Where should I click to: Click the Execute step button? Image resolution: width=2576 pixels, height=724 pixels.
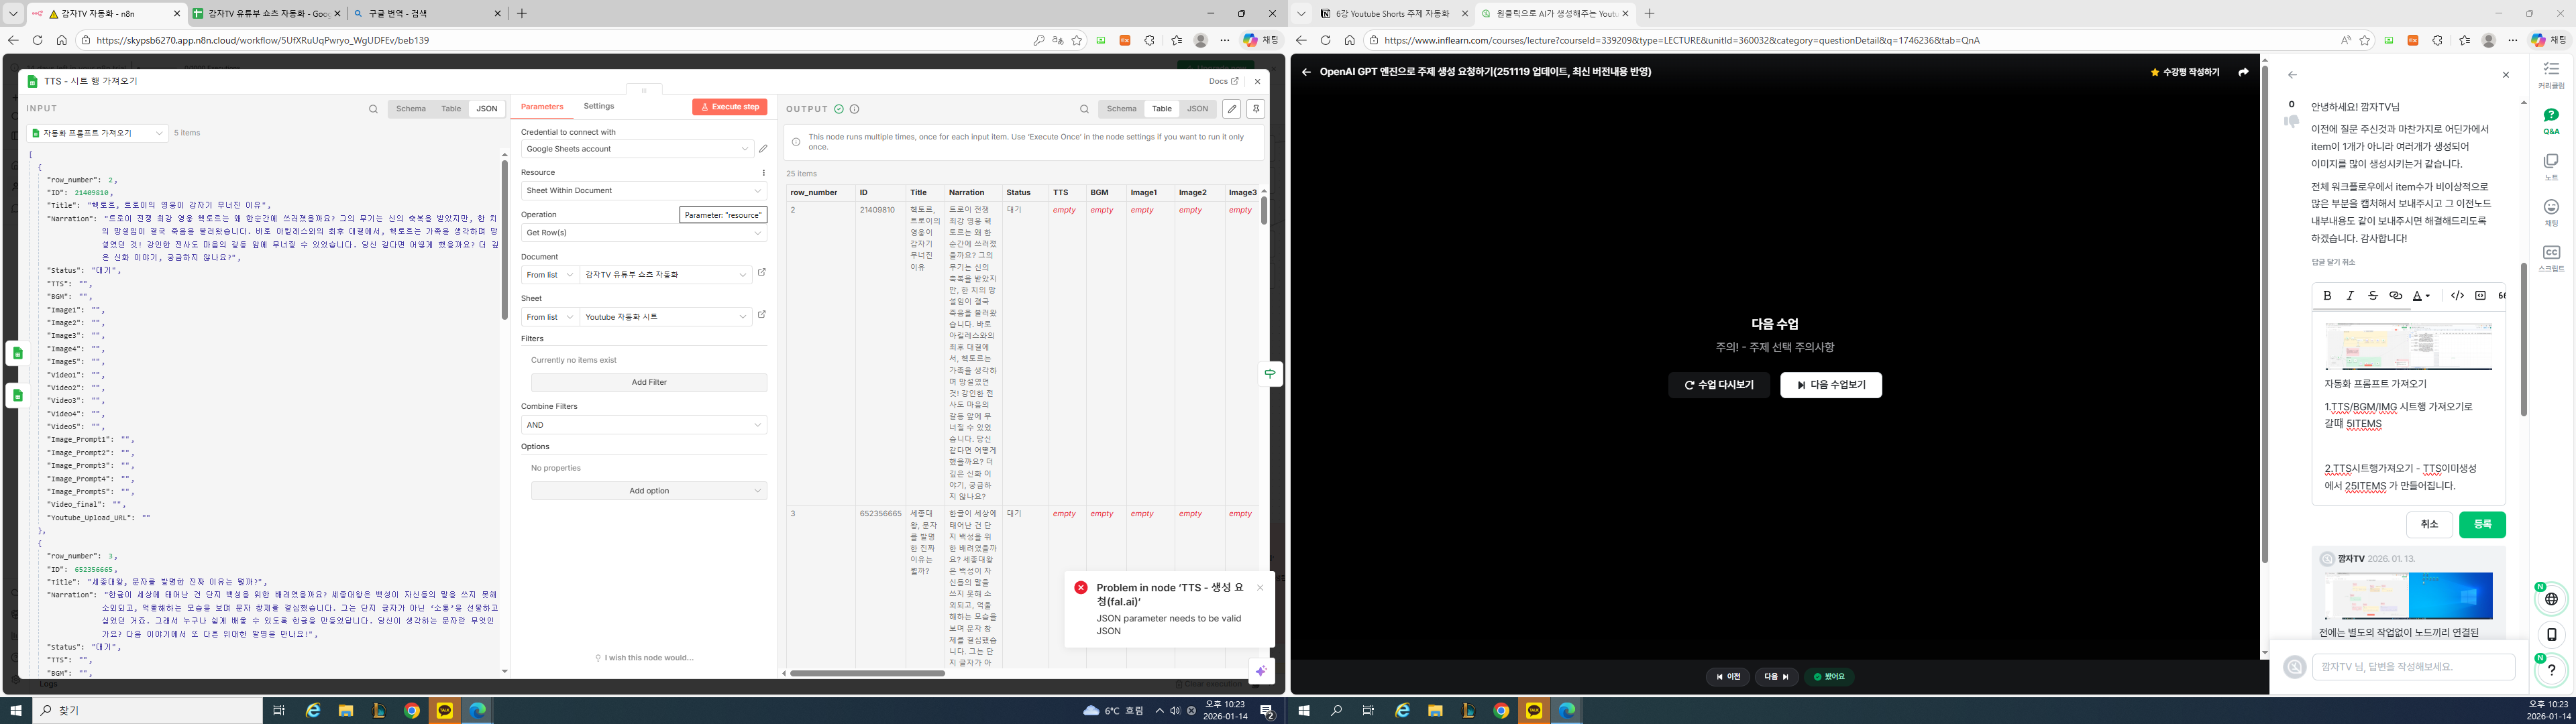point(730,107)
